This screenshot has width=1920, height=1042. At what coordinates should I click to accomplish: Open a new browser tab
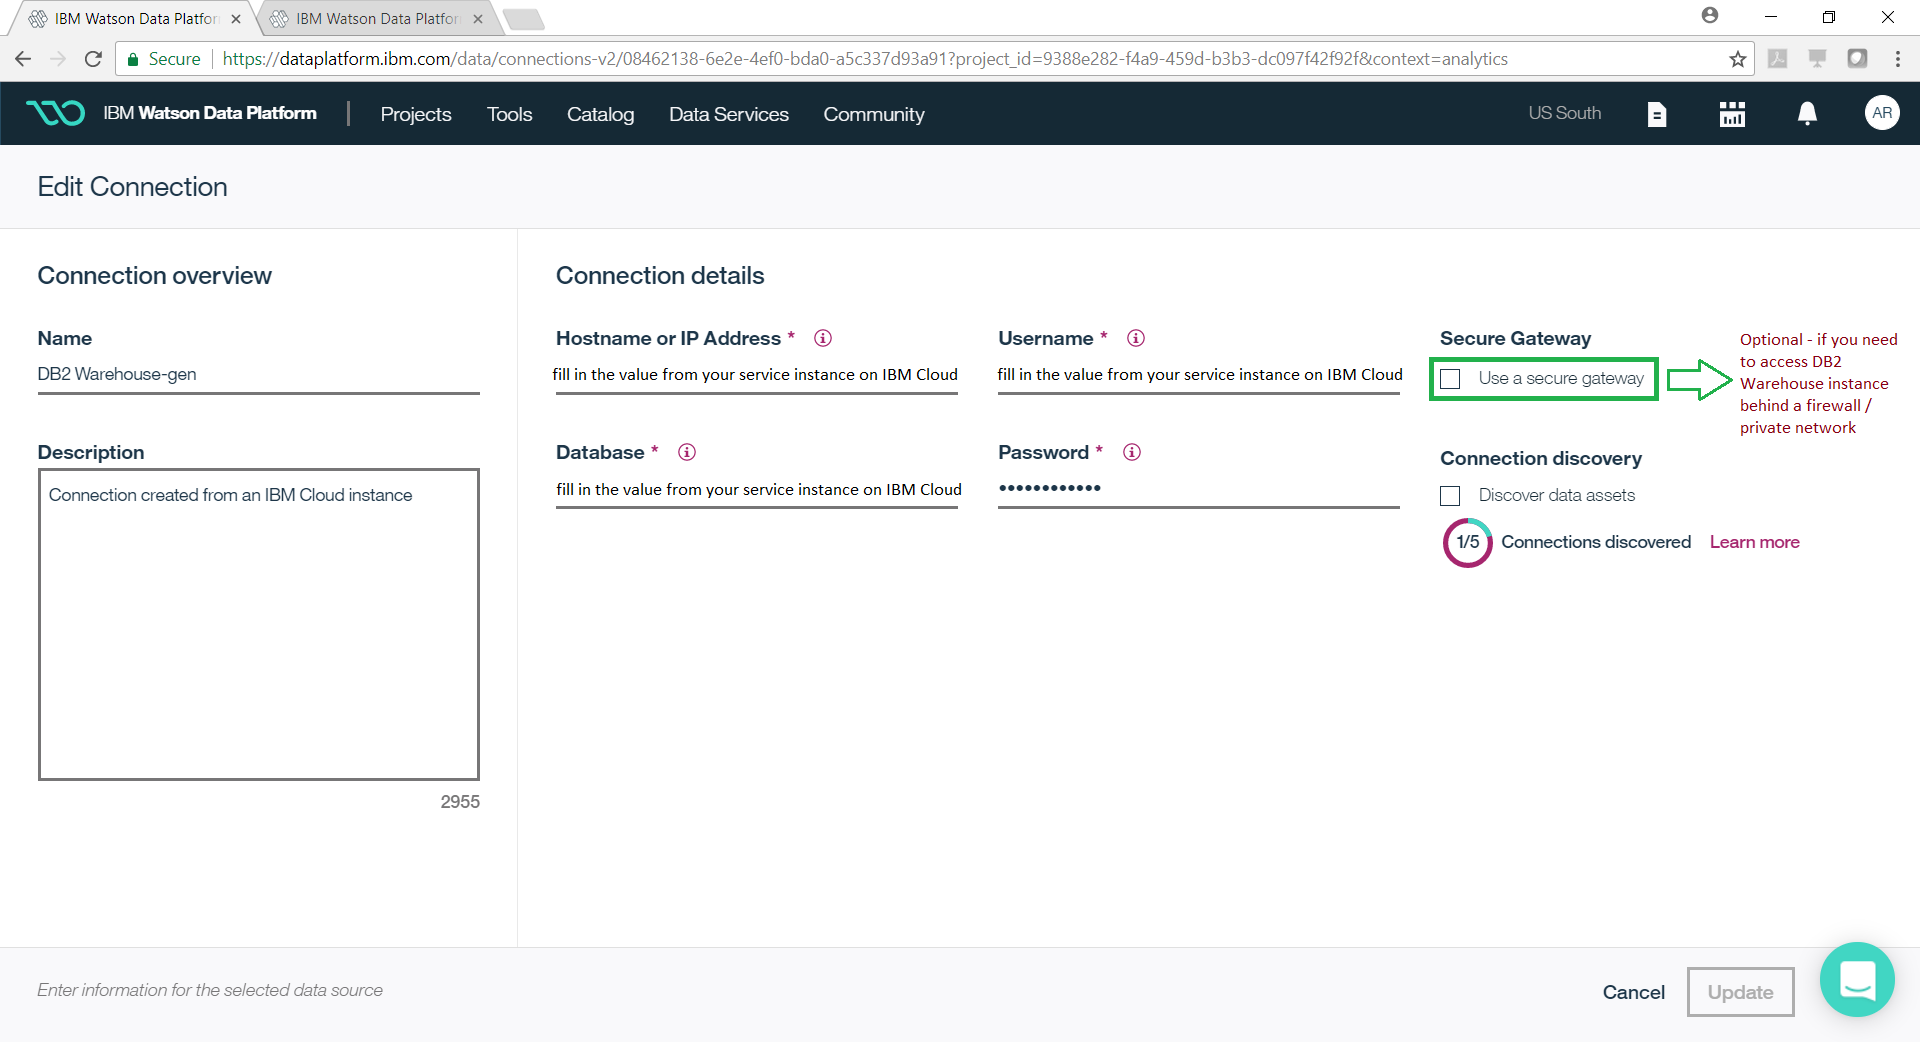[524, 20]
